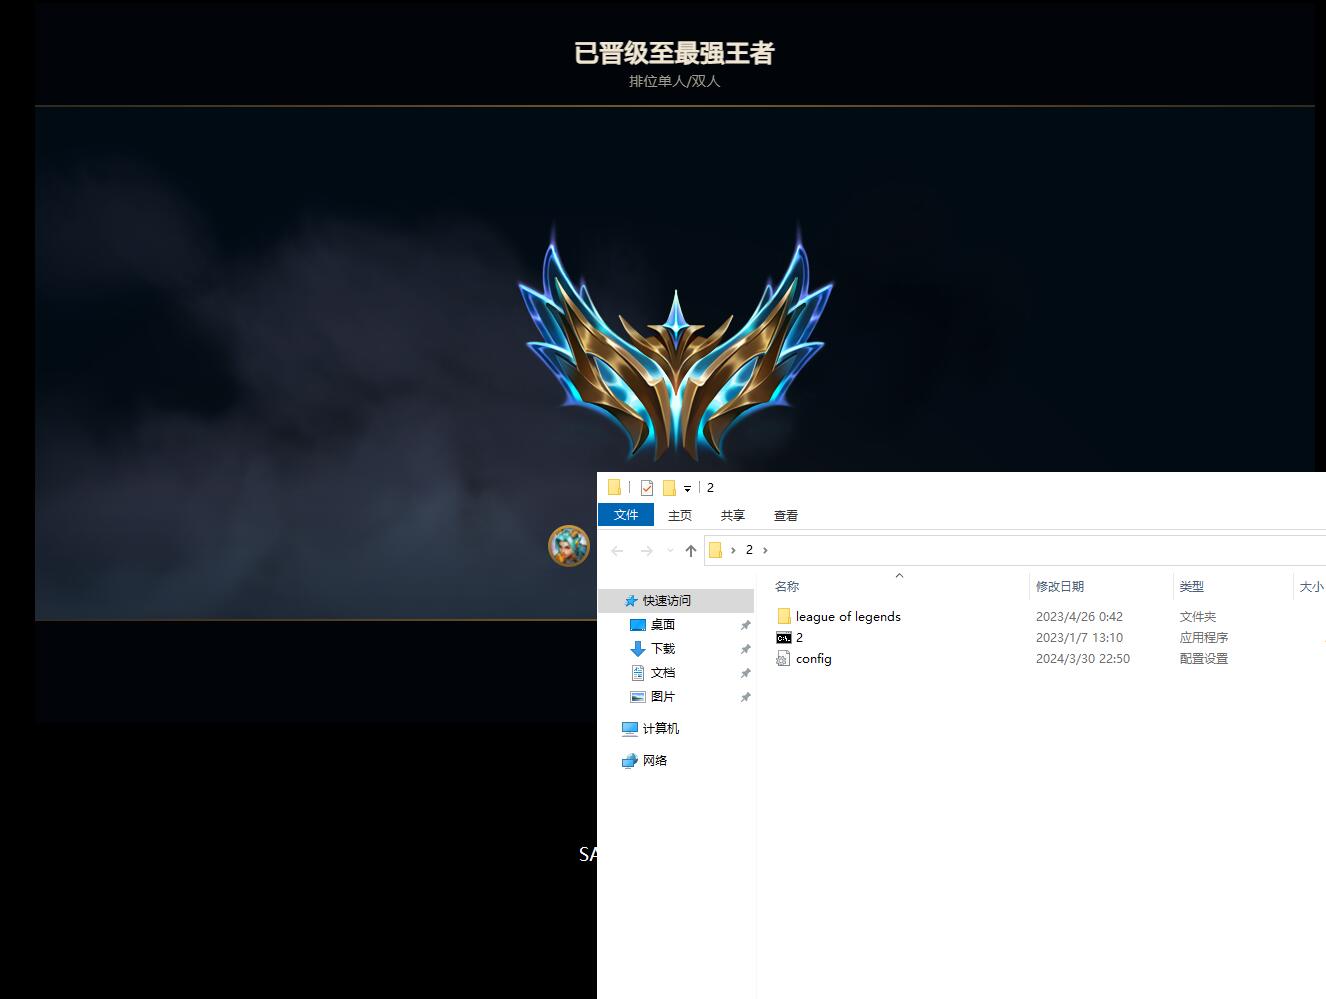Click the Forward navigation arrow
1326x999 pixels.
tap(646, 551)
